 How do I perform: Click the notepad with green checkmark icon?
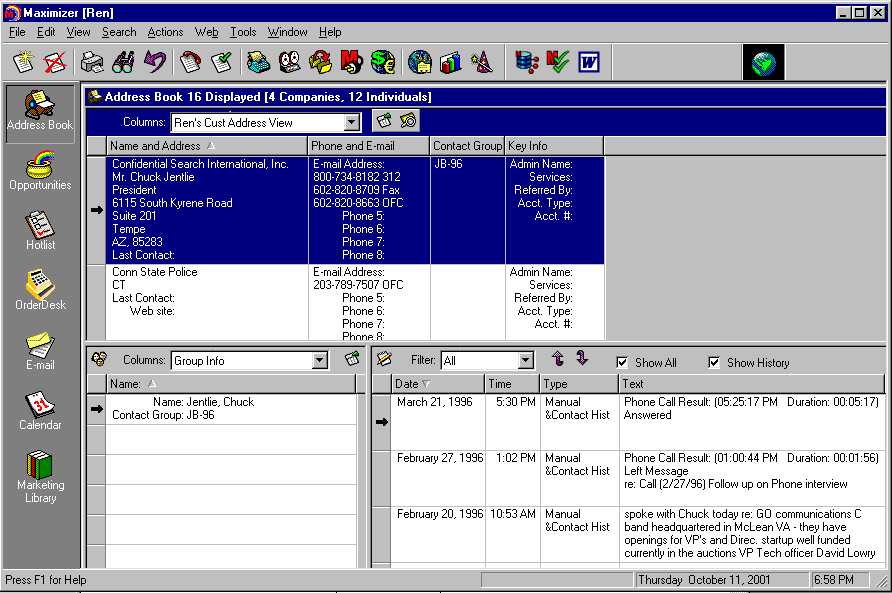[x=221, y=62]
